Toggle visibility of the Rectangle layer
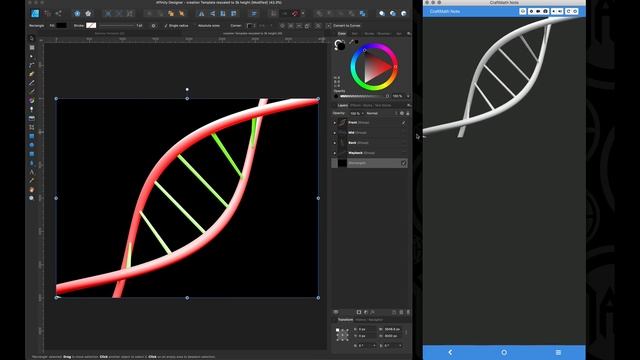The image size is (640, 360). [x=404, y=163]
